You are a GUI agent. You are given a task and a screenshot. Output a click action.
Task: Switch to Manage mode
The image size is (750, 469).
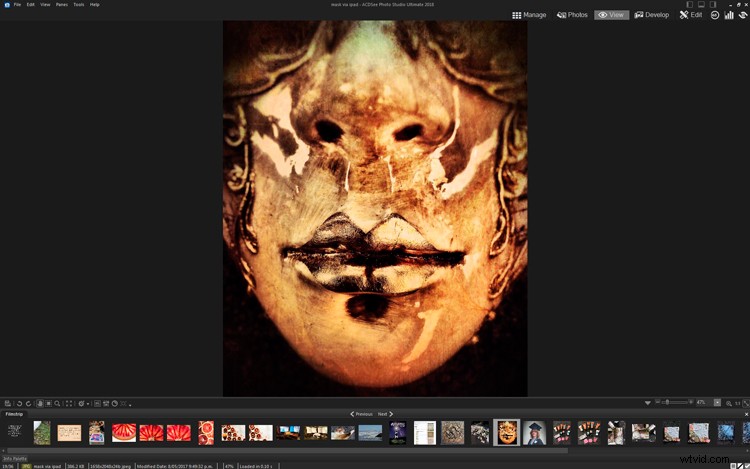click(529, 15)
